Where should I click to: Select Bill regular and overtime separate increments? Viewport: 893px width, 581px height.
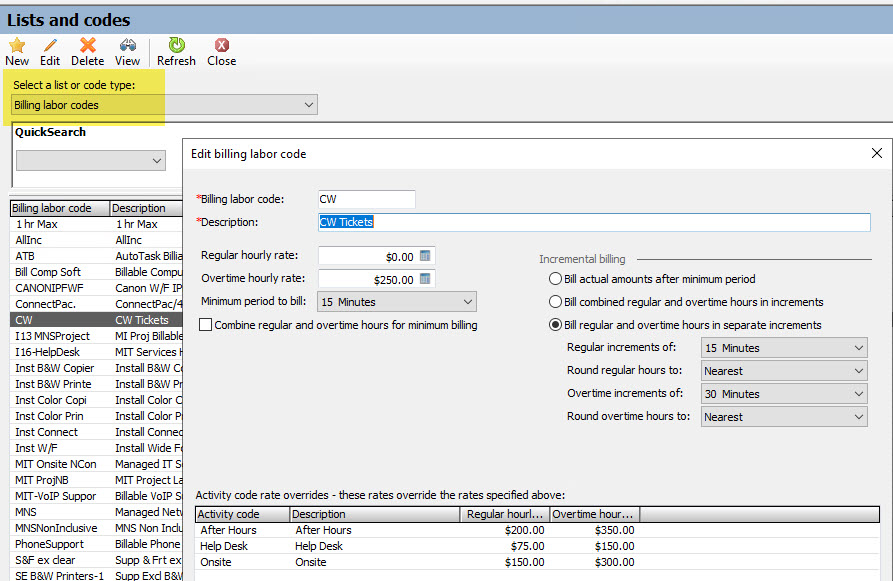coord(555,325)
